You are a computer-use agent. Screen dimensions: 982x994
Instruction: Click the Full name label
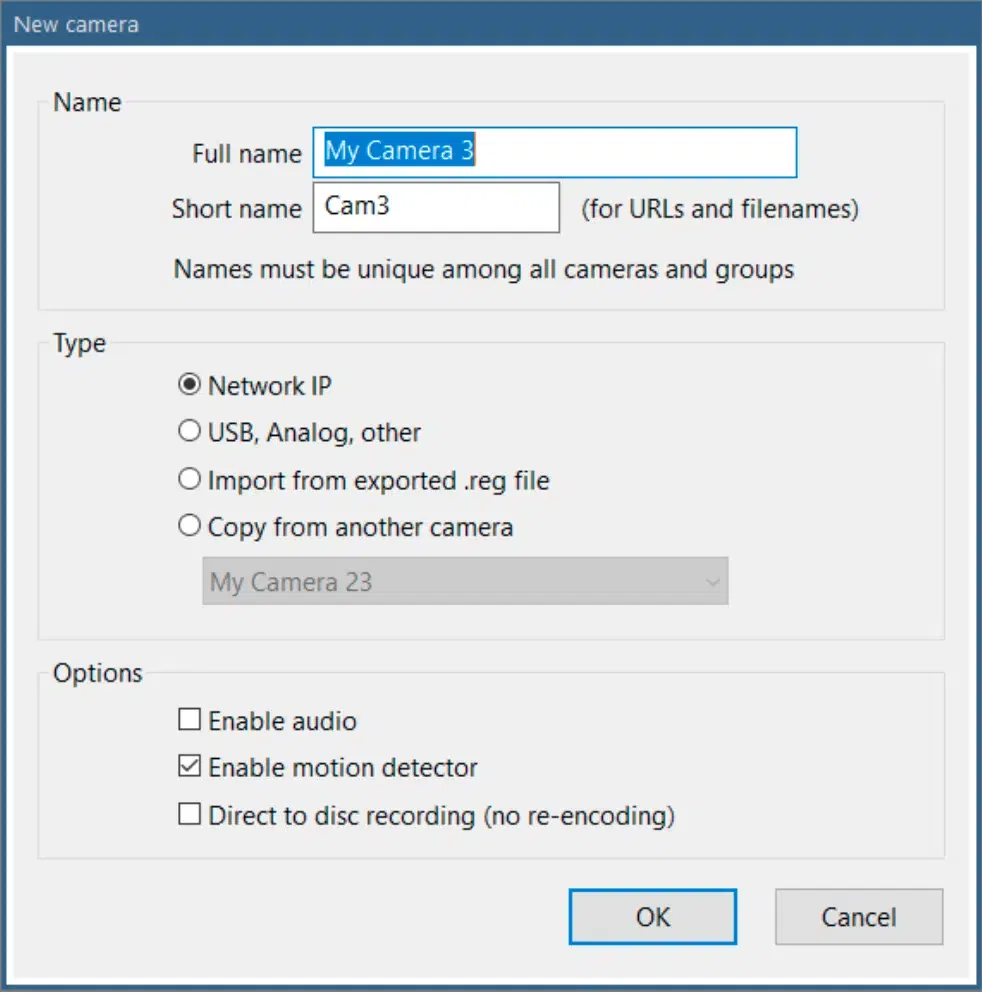click(x=246, y=154)
